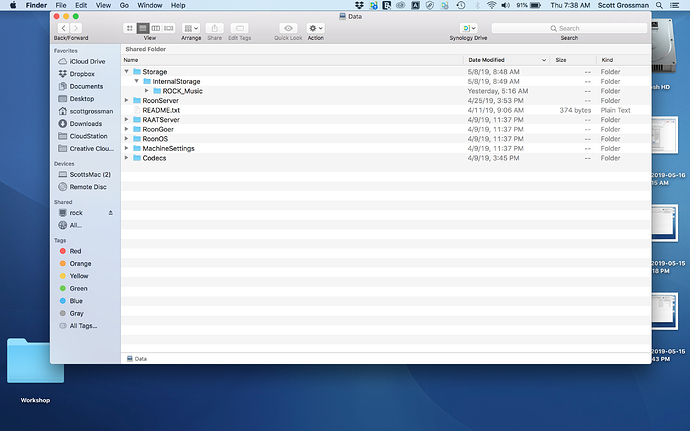Click the Spotlight search icon in menu bar

pyautogui.click(x=659, y=5)
